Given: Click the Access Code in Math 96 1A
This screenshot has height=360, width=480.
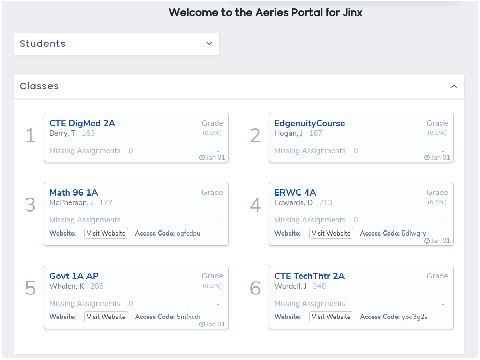Looking at the screenshot, I should pyautogui.click(x=167, y=233).
